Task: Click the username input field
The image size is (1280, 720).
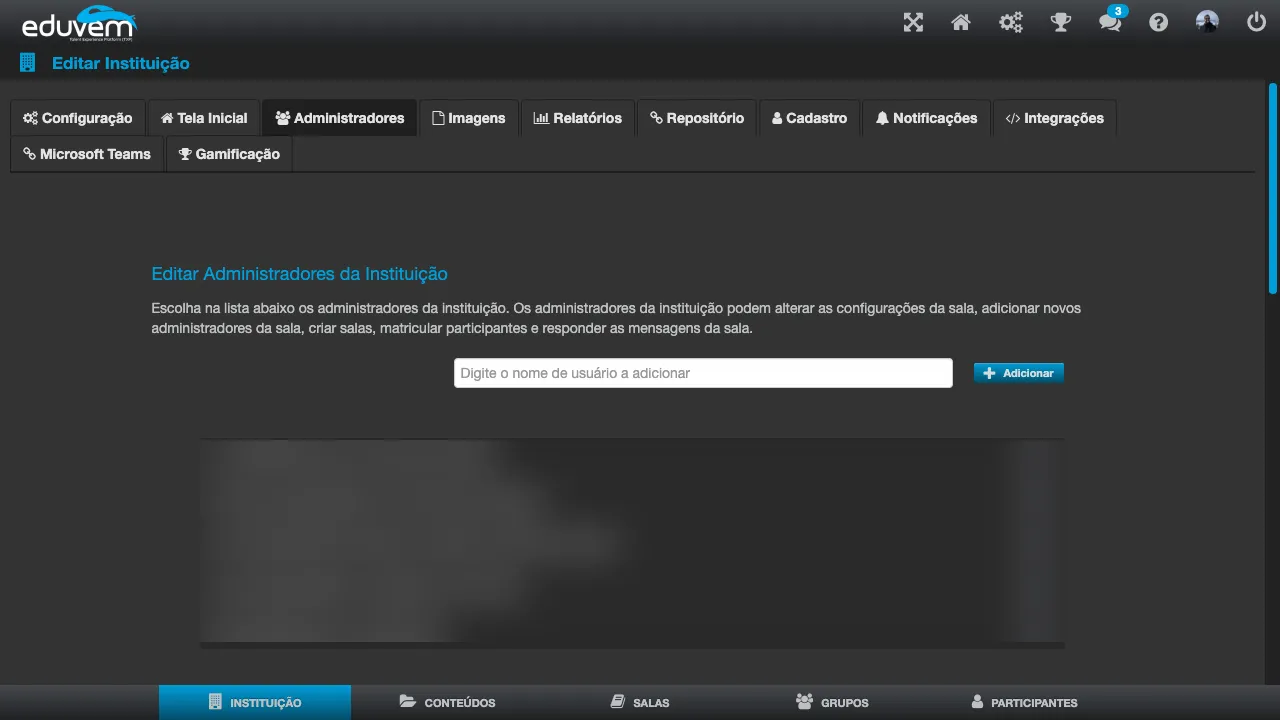Action: [x=703, y=373]
